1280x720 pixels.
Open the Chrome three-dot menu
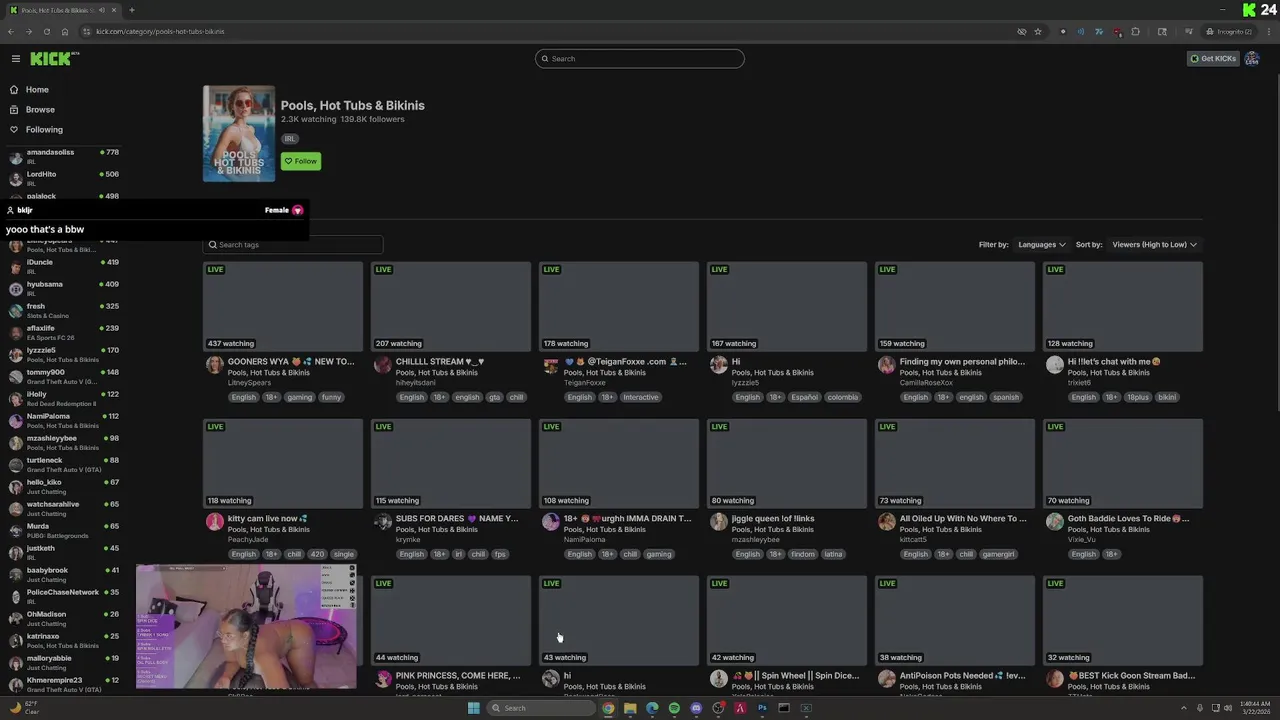1267,32
